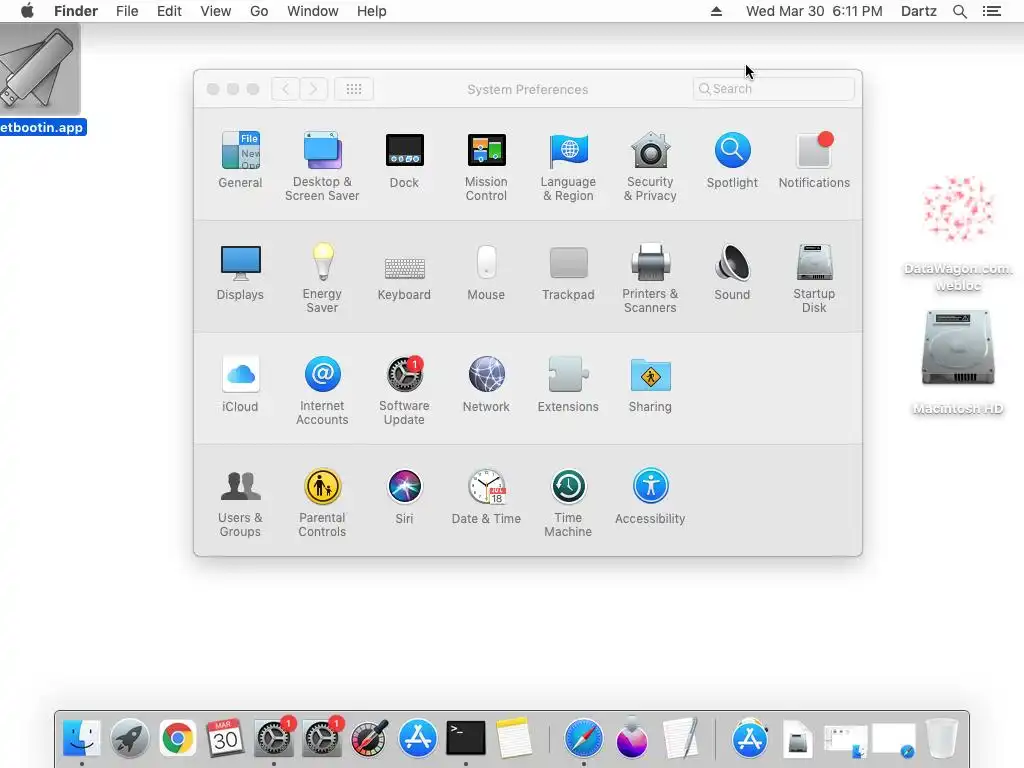Open Desktop & Screen Saver preferences
Viewport: 1024px width, 768px height.
(322, 167)
